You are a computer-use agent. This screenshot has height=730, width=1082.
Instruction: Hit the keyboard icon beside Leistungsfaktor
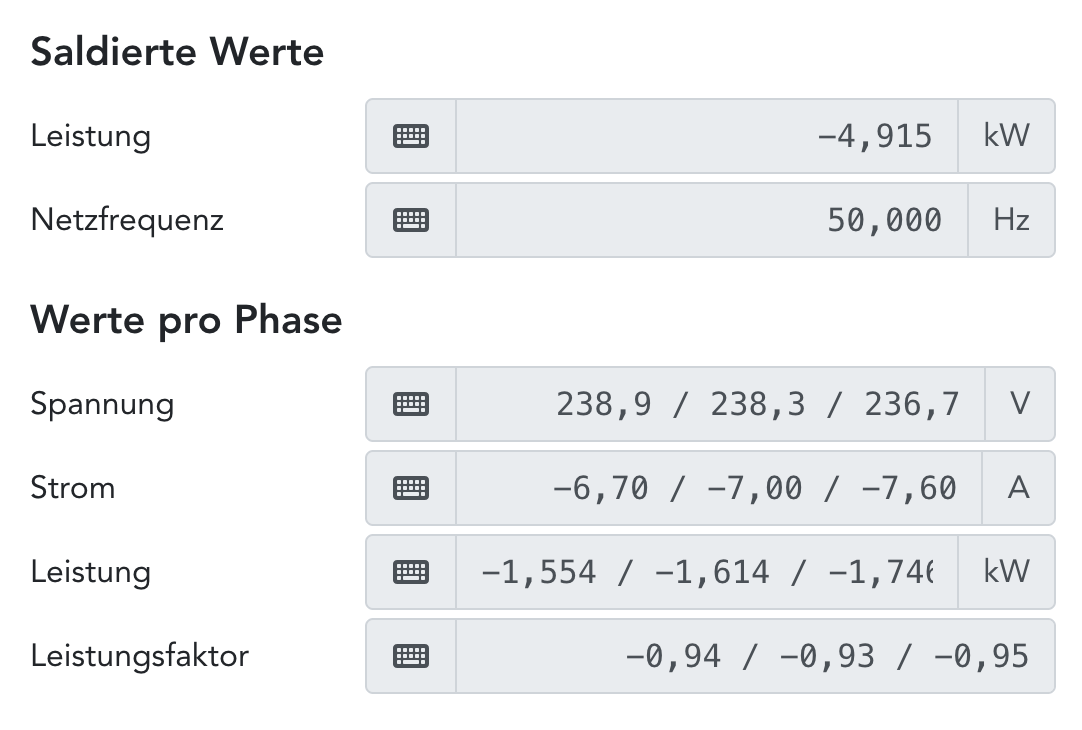coord(411,656)
